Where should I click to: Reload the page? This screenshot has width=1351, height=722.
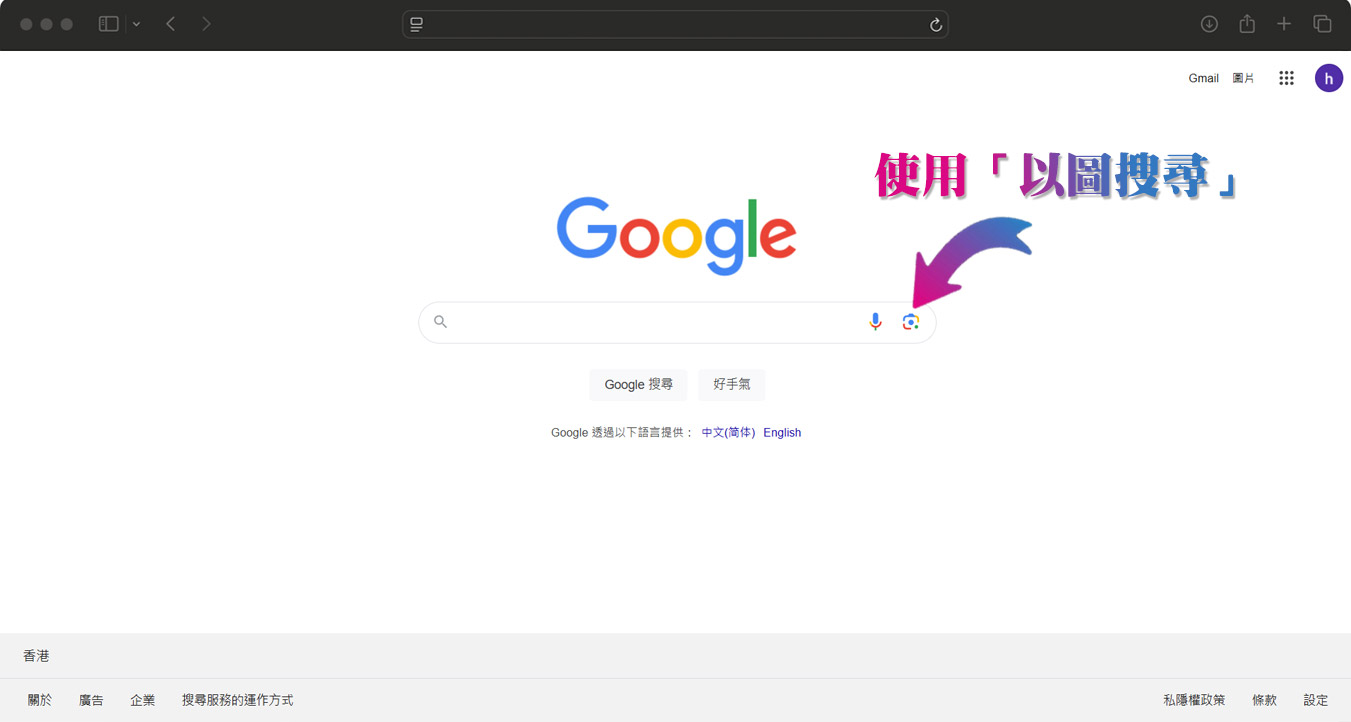pos(936,25)
